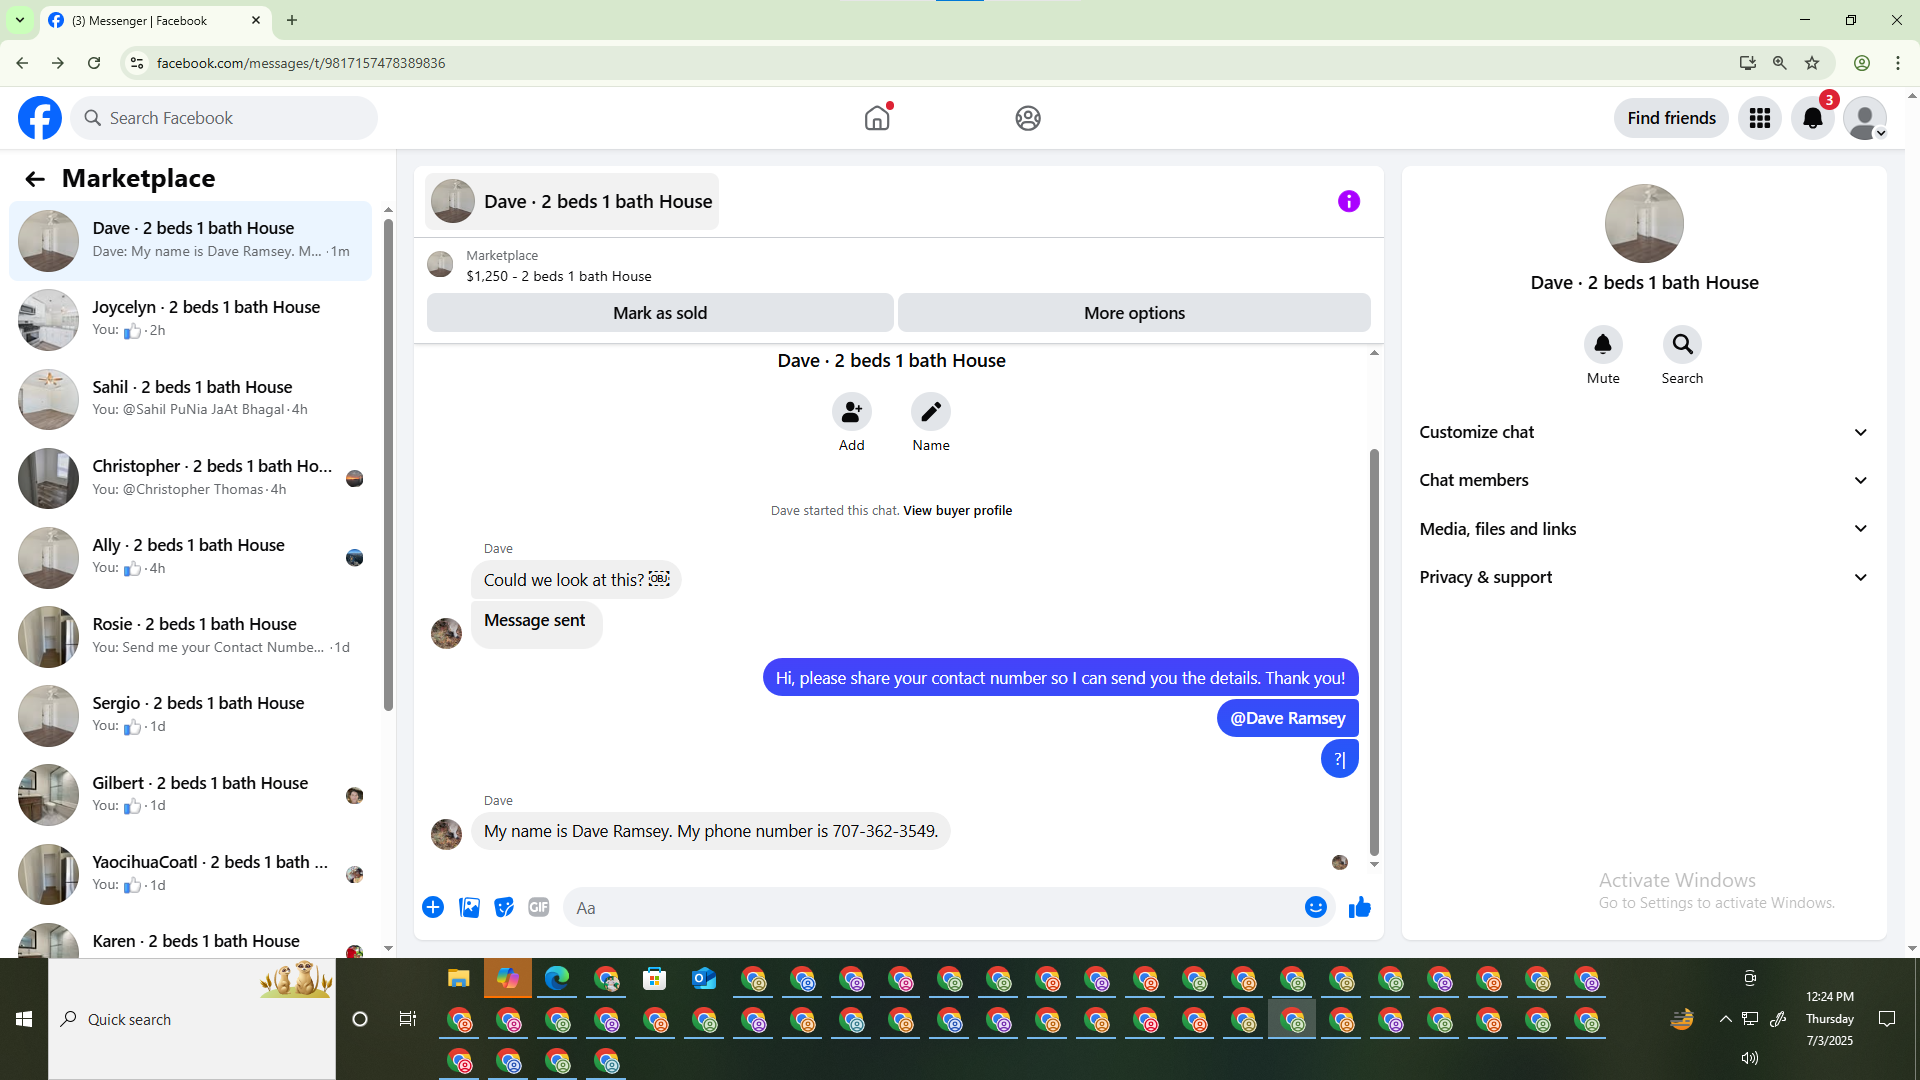
Task: Open View buyer profile link
Action: [x=957, y=511]
